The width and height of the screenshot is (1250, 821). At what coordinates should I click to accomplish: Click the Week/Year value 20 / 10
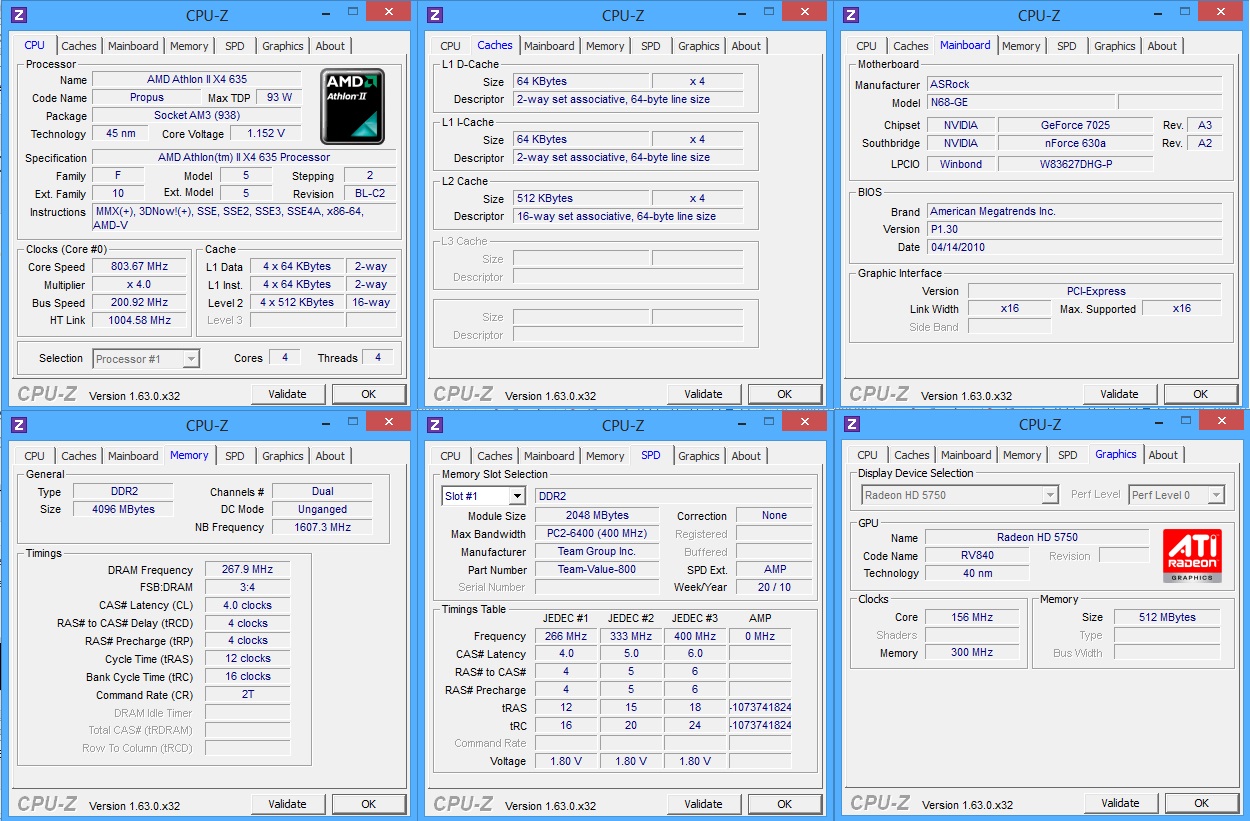(x=775, y=588)
